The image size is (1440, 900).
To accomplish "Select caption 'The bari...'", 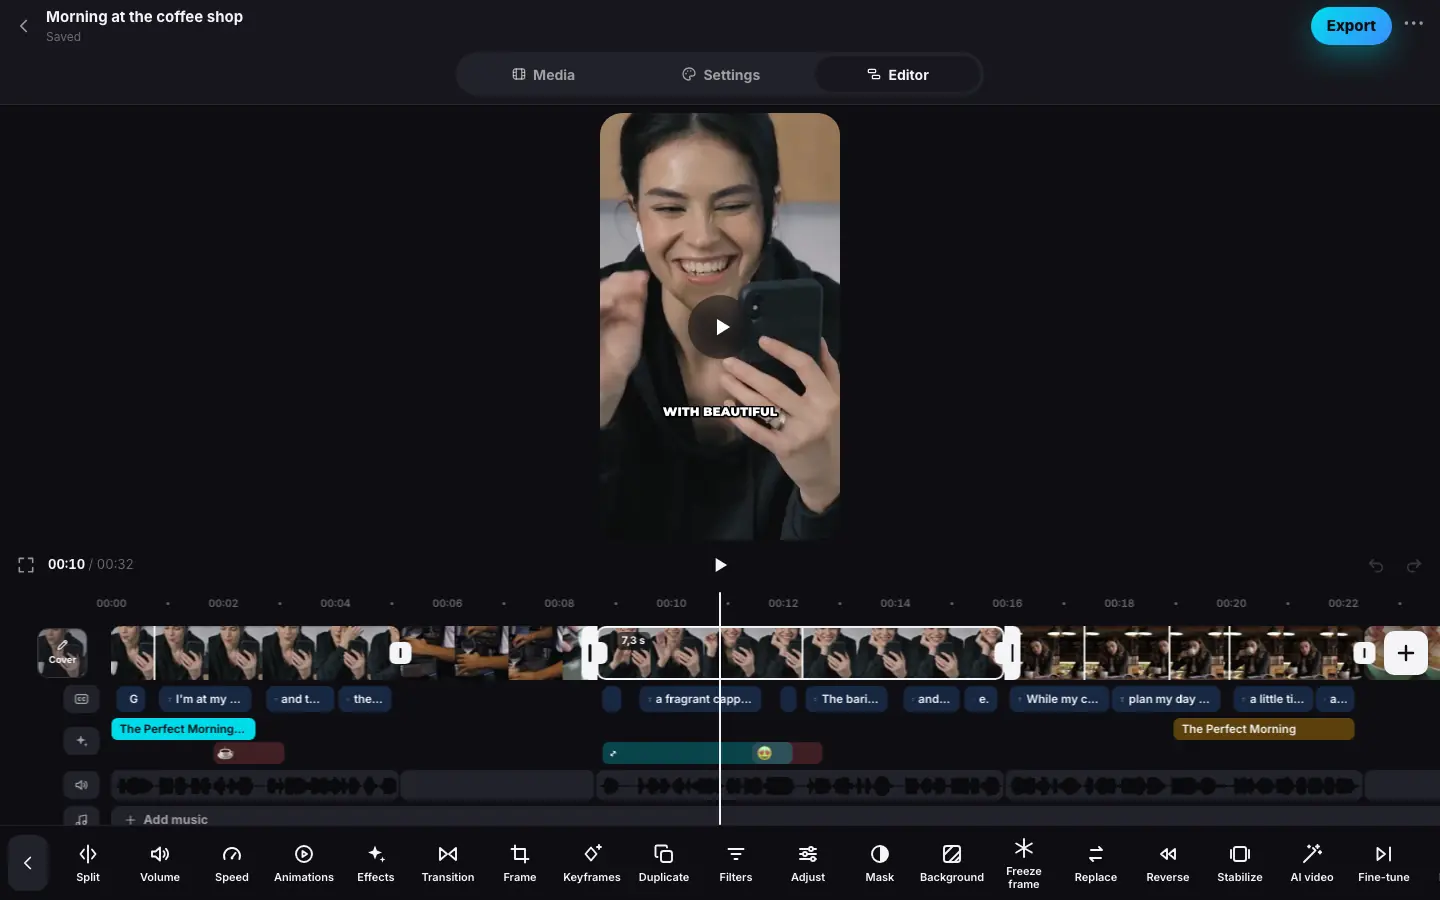I will coord(846,699).
